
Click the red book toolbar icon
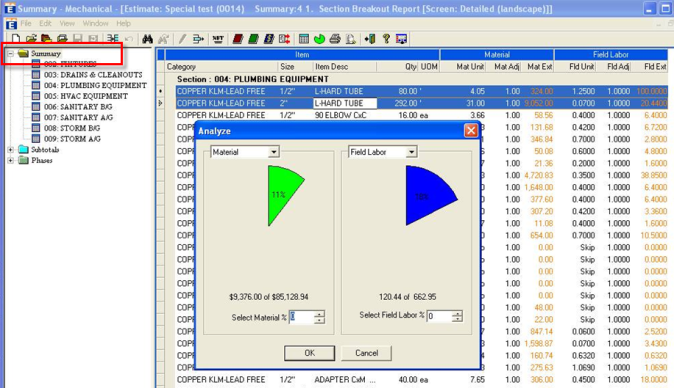pyautogui.click(x=238, y=39)
